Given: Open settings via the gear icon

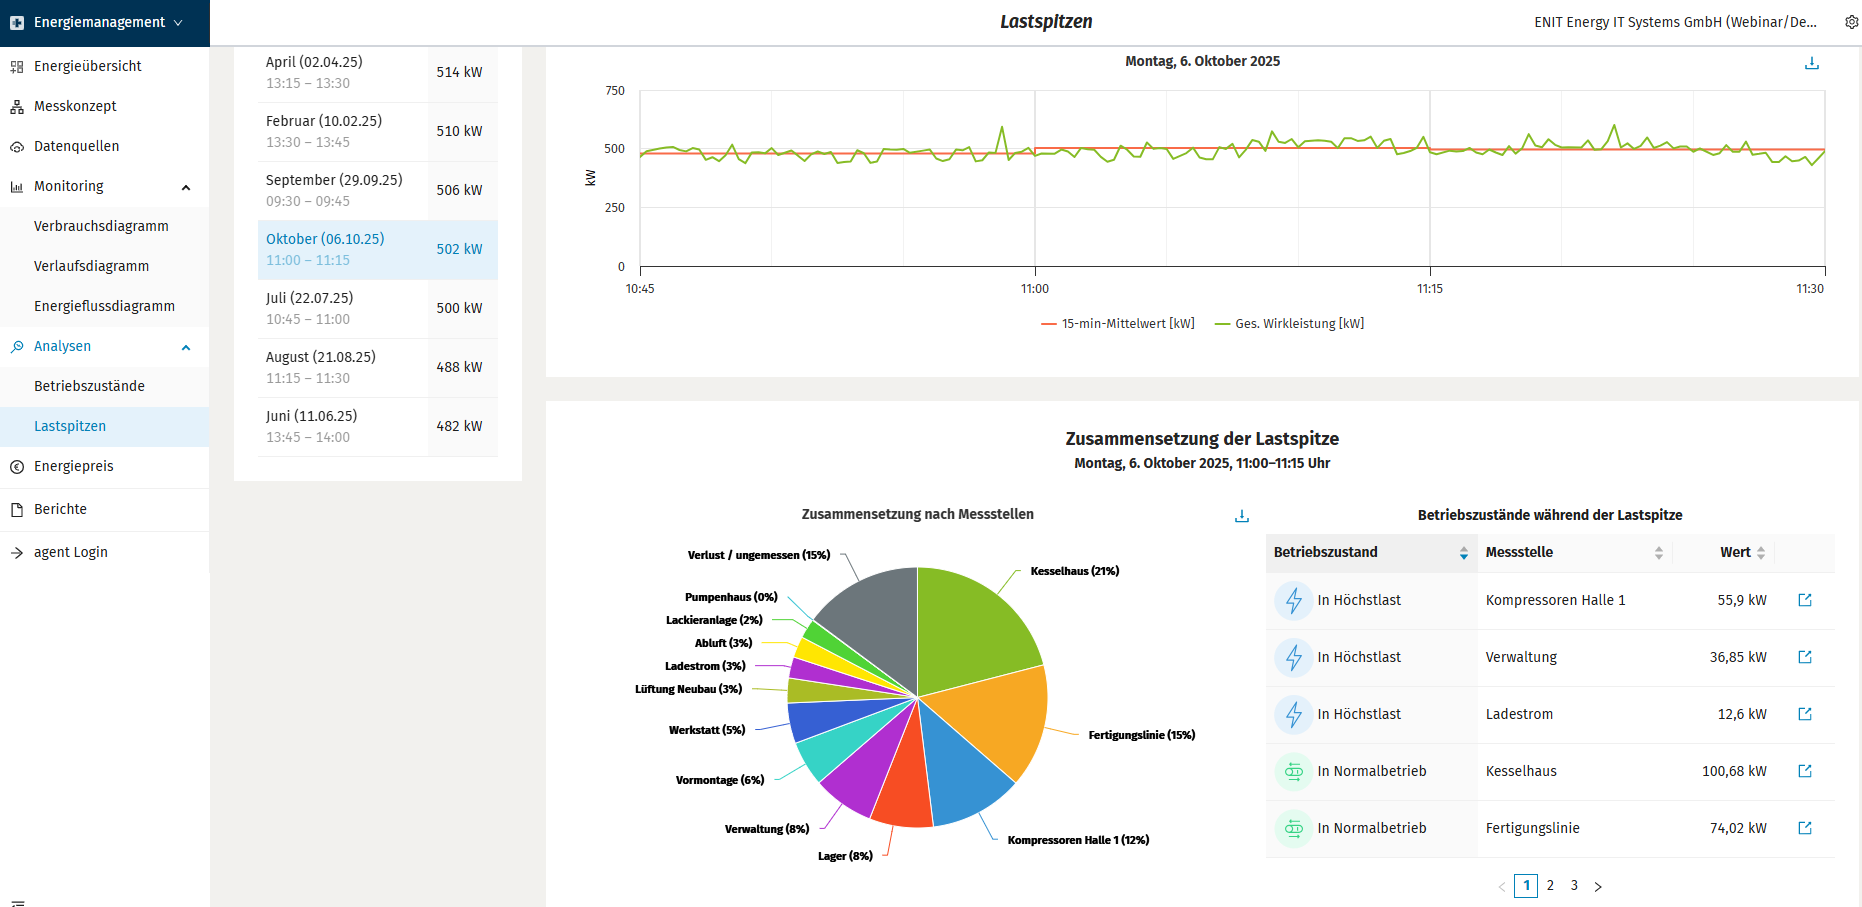Looking at the screenshot, I should click(x=1852, y=21).
